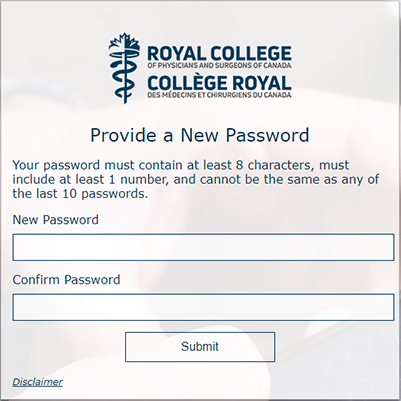The width and height of the screenshot is (401, 401).
Task: Focus the New Password input box
Action: pos(203,247)
